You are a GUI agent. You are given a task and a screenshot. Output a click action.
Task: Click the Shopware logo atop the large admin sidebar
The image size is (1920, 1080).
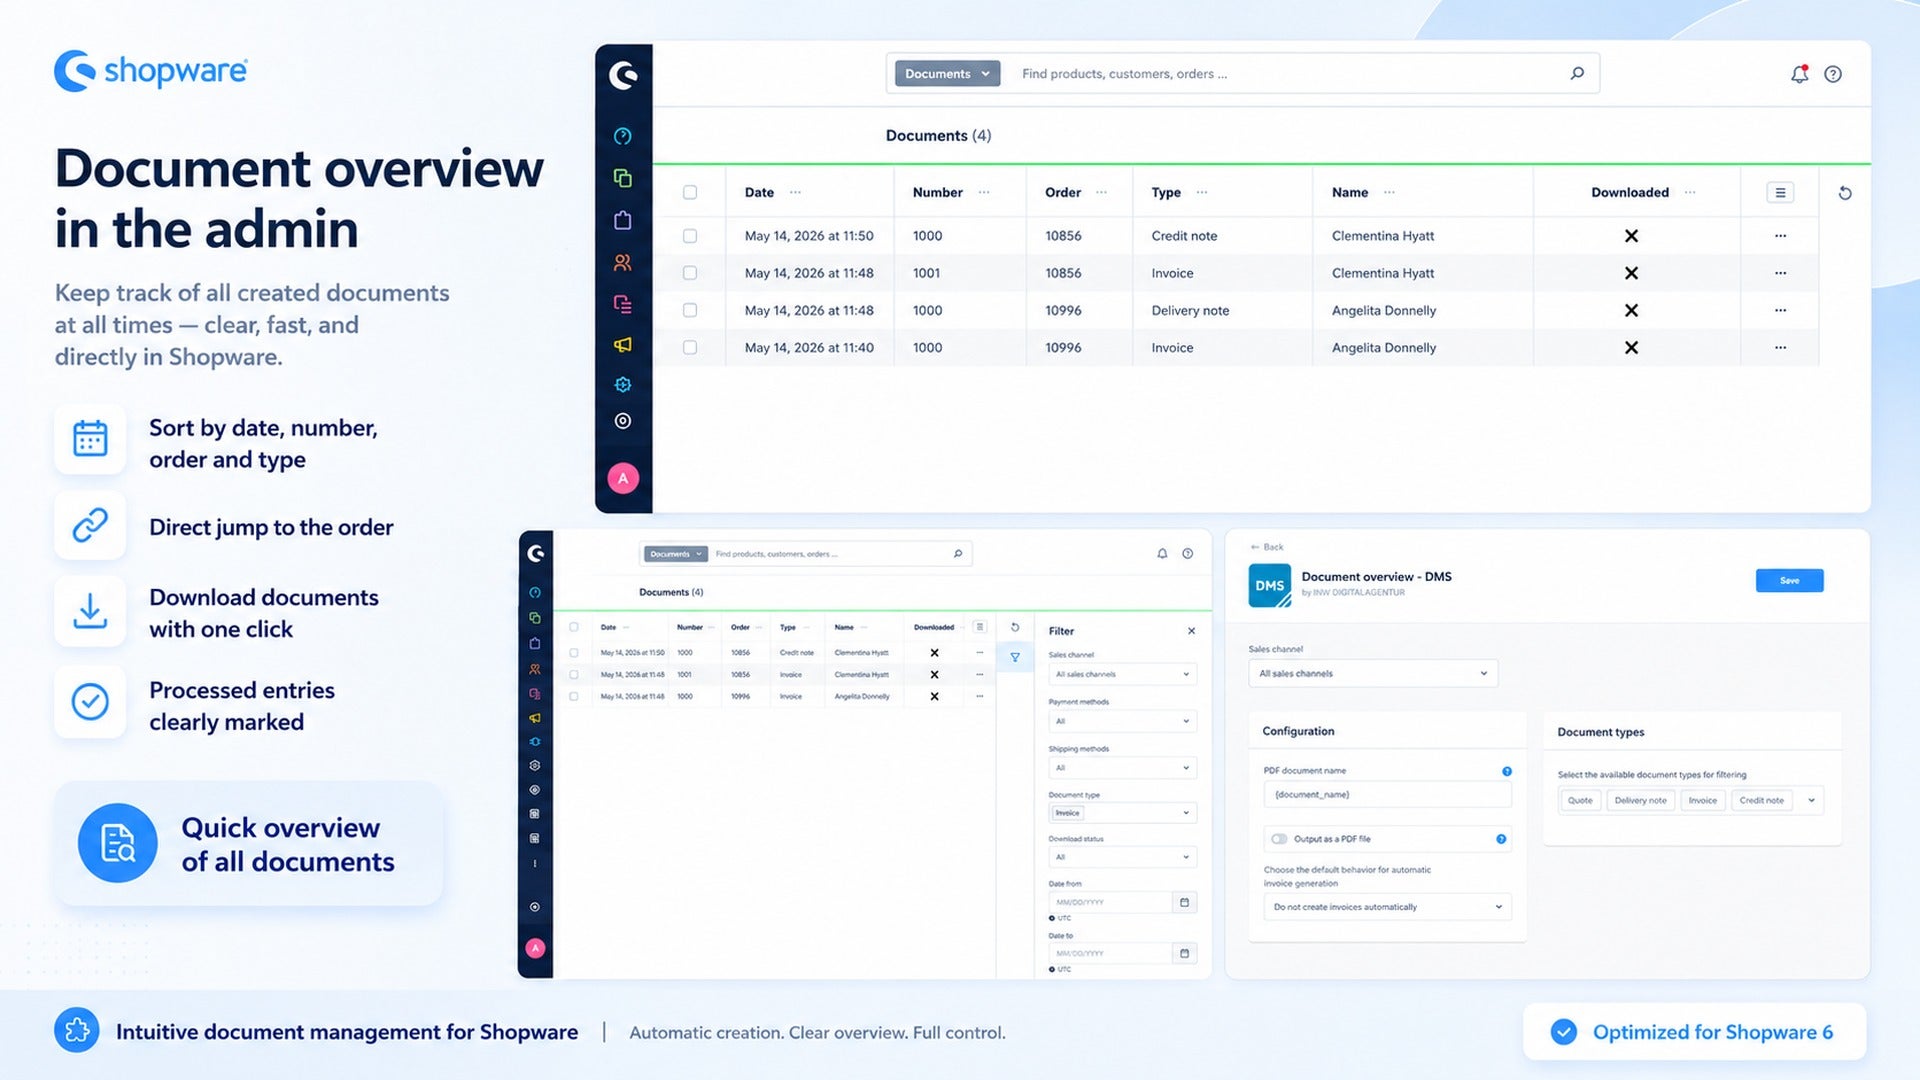point(623,74)
